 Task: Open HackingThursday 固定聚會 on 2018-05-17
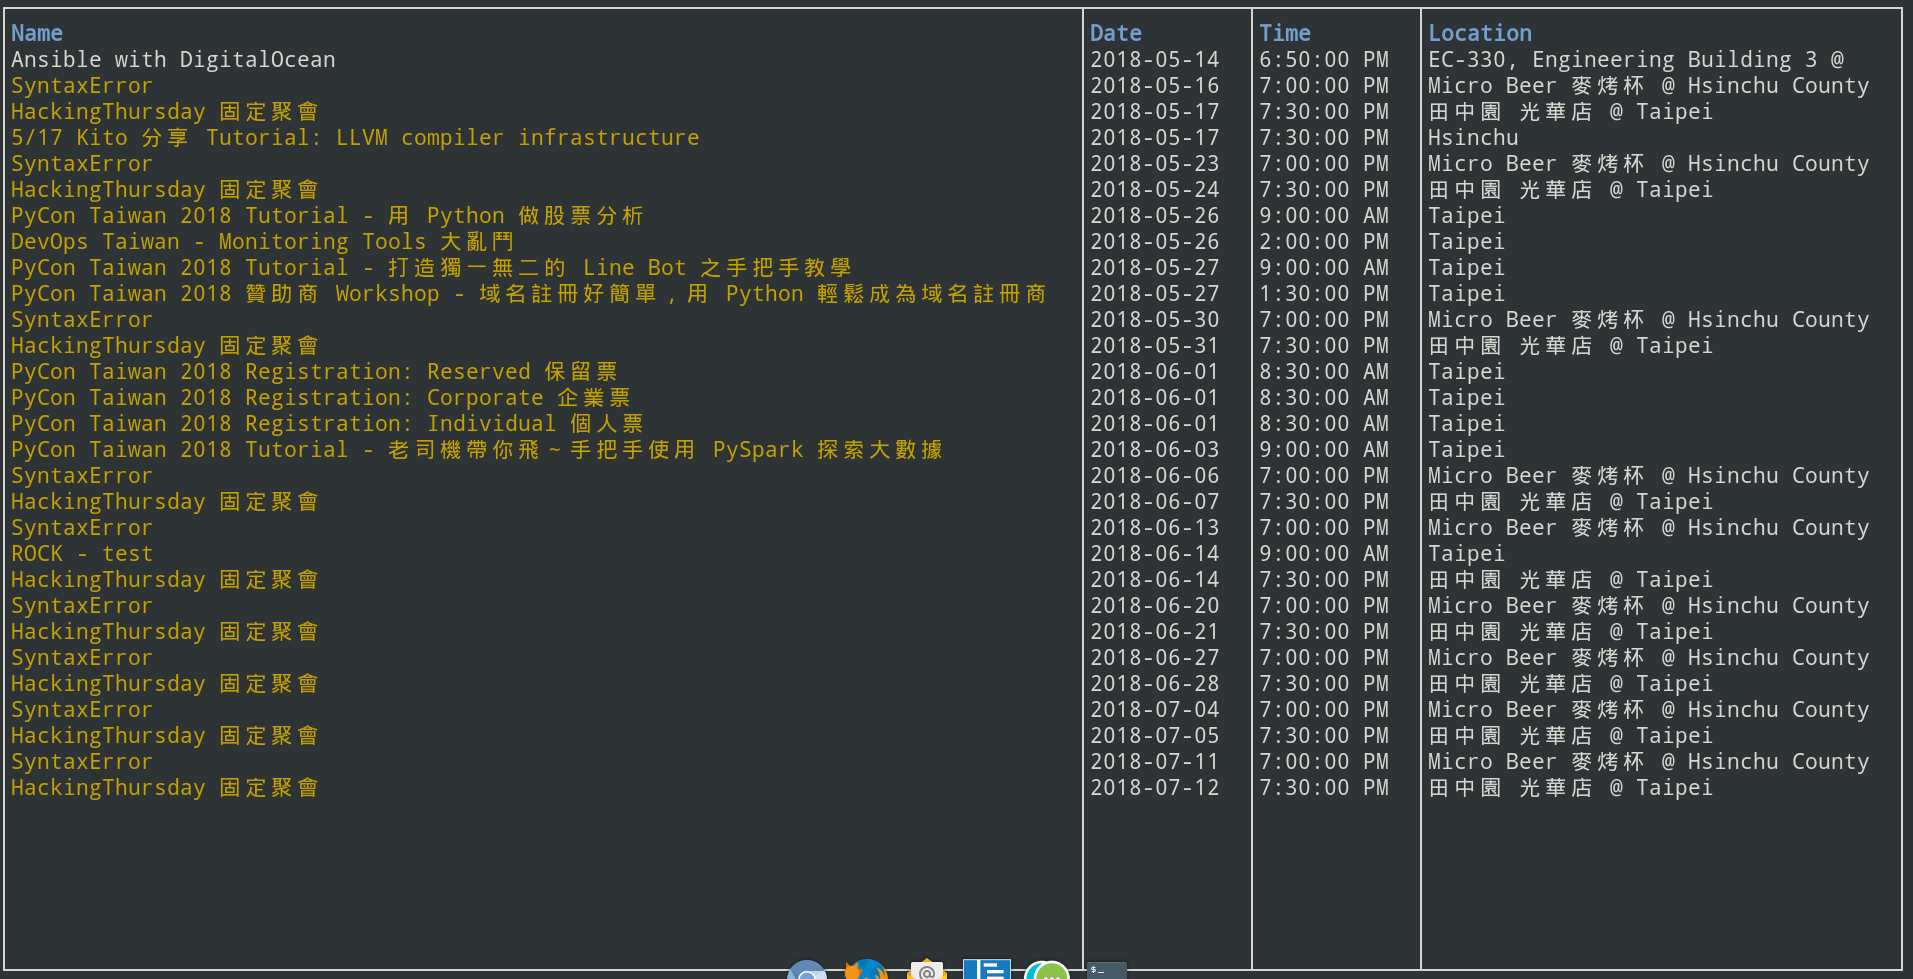click(164, 112)
